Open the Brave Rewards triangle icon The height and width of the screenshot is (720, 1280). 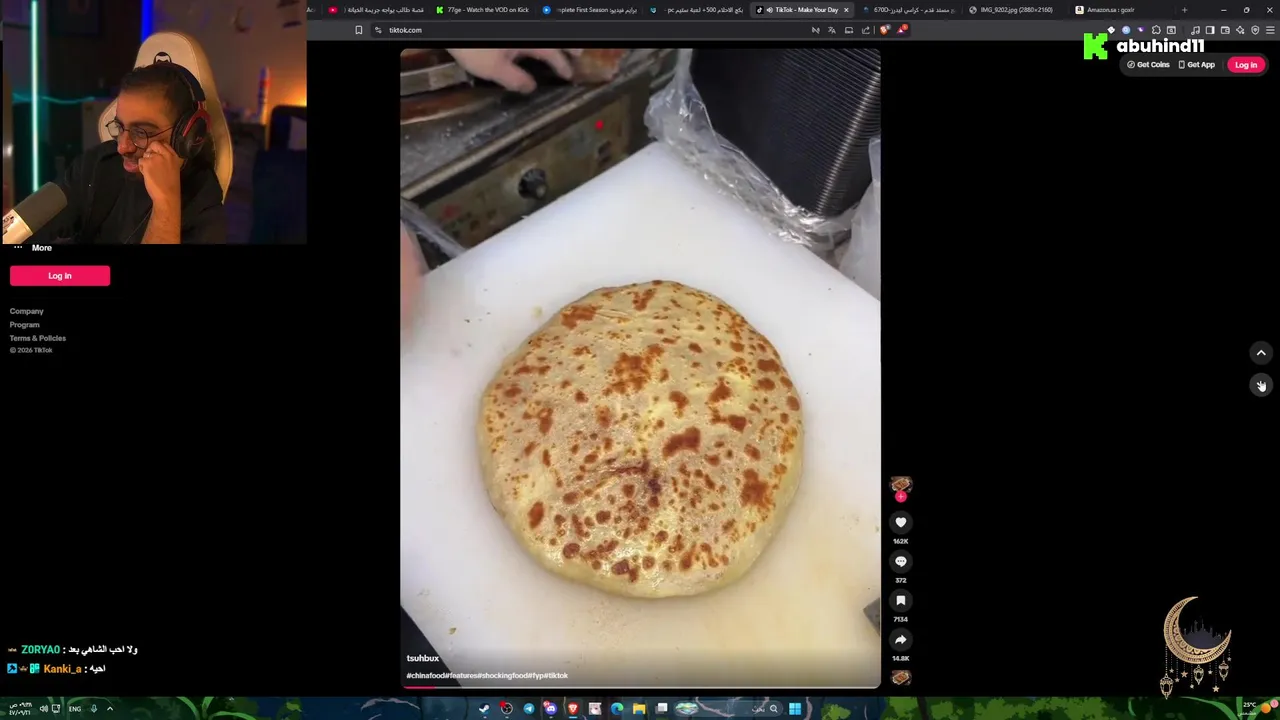coord(902,30)
